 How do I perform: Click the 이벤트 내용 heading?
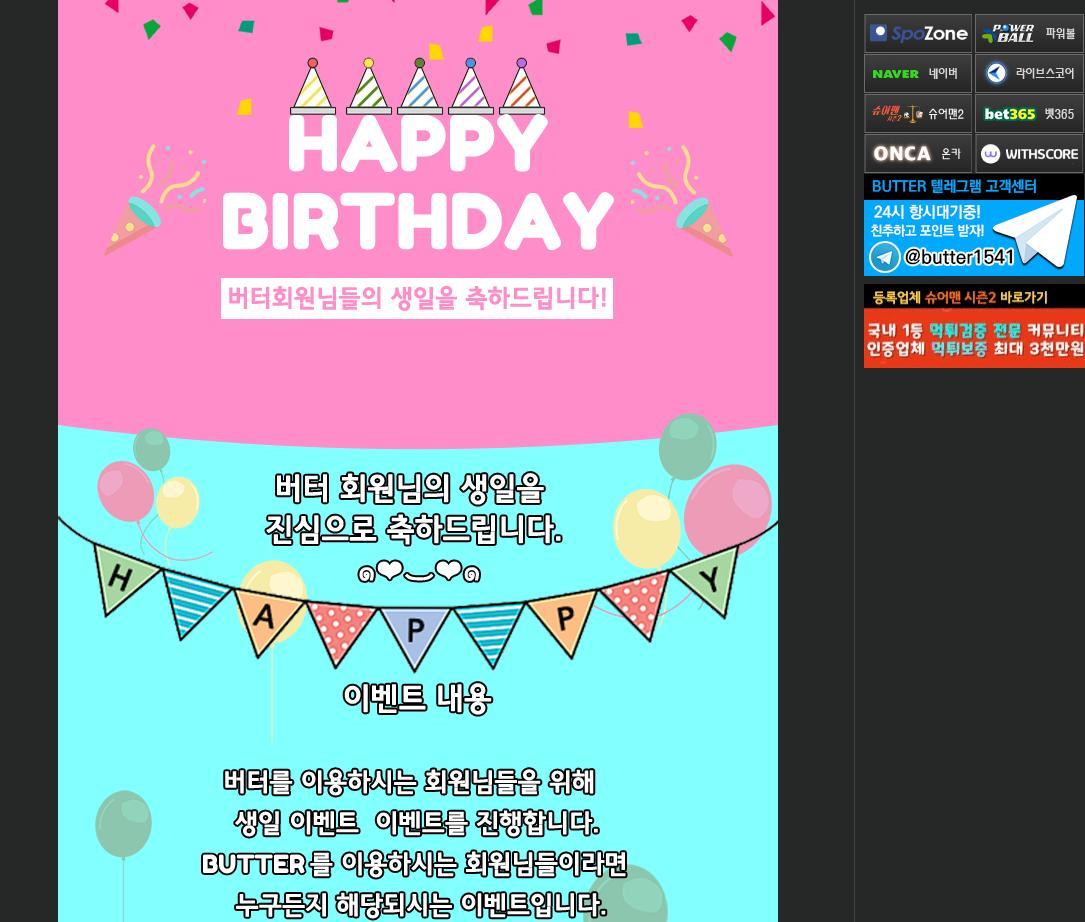pos(417,697)
